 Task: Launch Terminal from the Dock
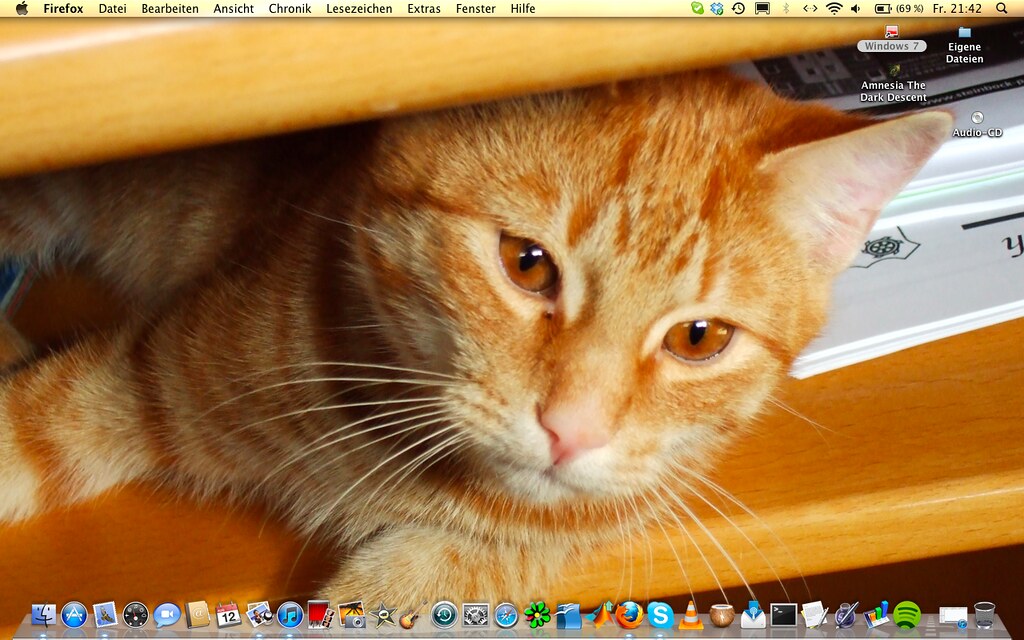[784, 615]
